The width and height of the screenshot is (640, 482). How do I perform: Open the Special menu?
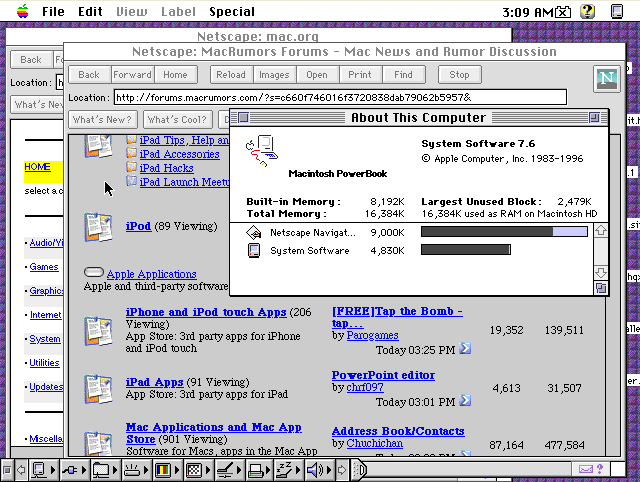coord(232,11)
